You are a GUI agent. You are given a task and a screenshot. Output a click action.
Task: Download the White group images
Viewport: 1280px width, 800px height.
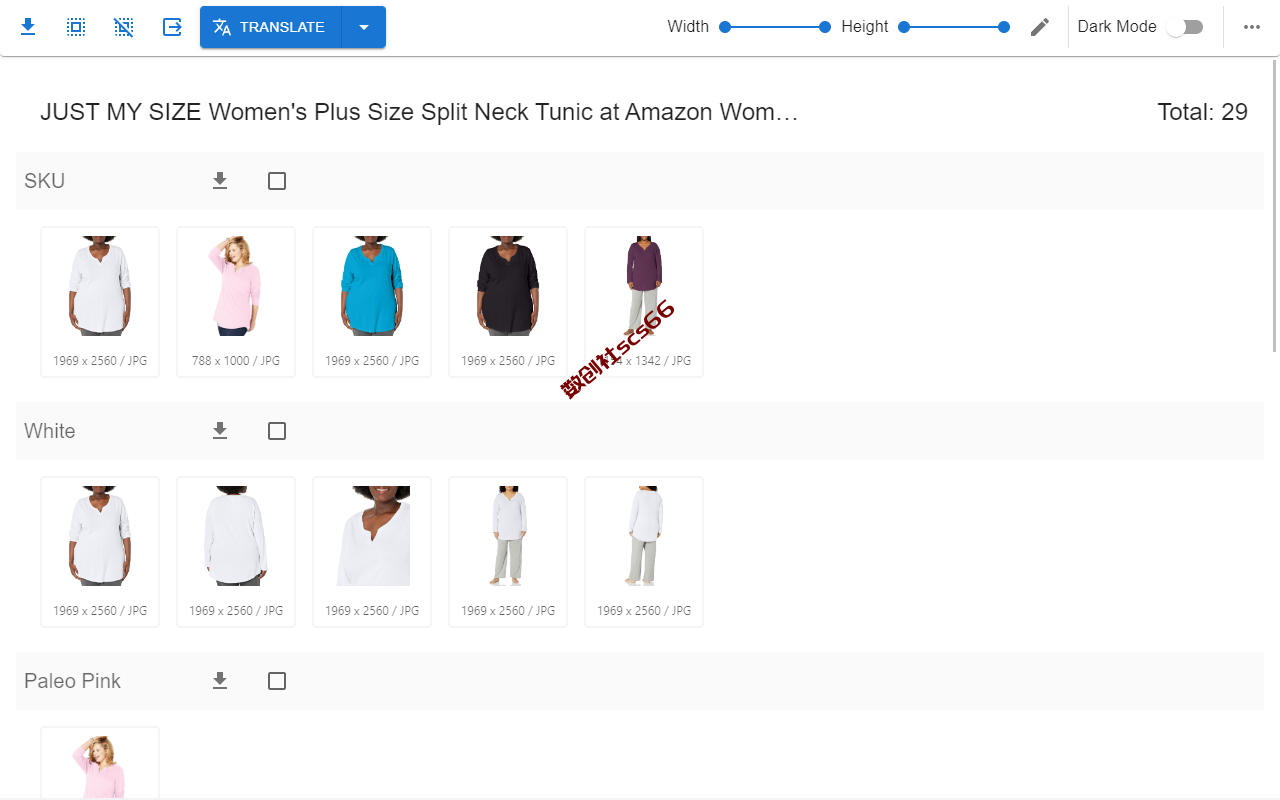click(220, 431)
